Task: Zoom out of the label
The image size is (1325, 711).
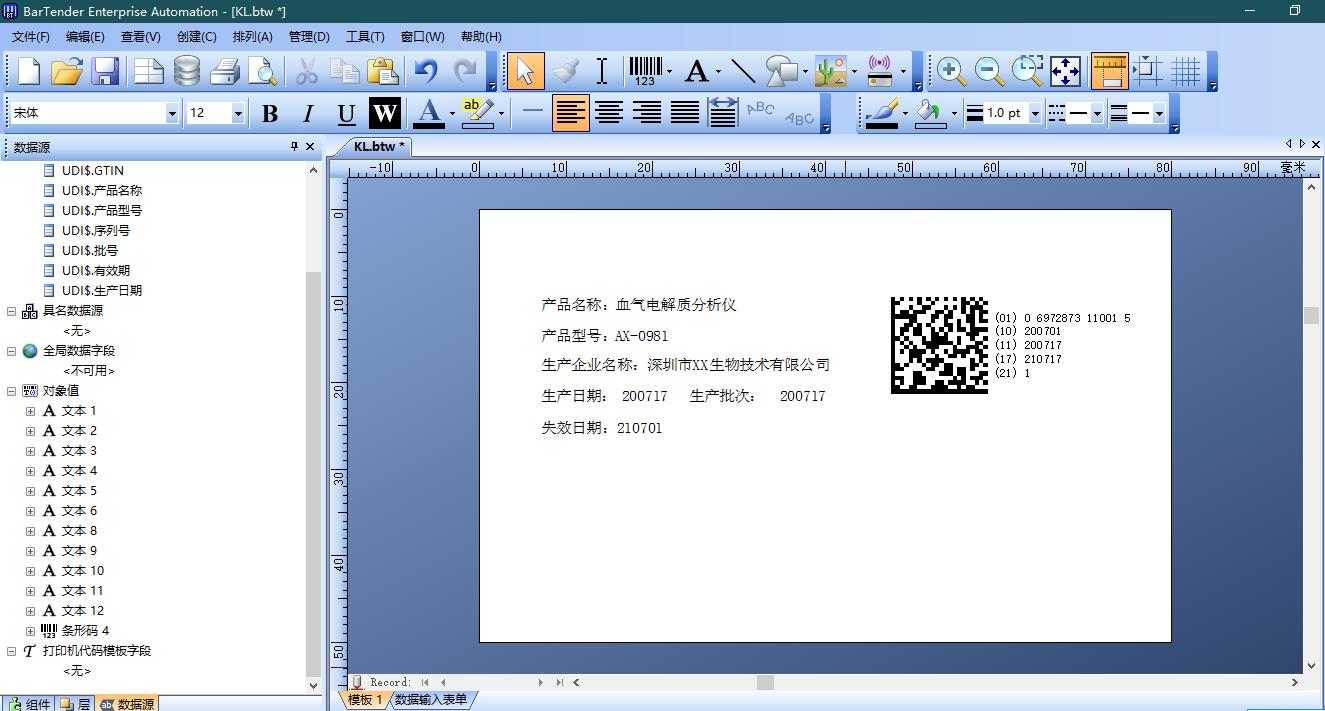Action: (989, 71)
